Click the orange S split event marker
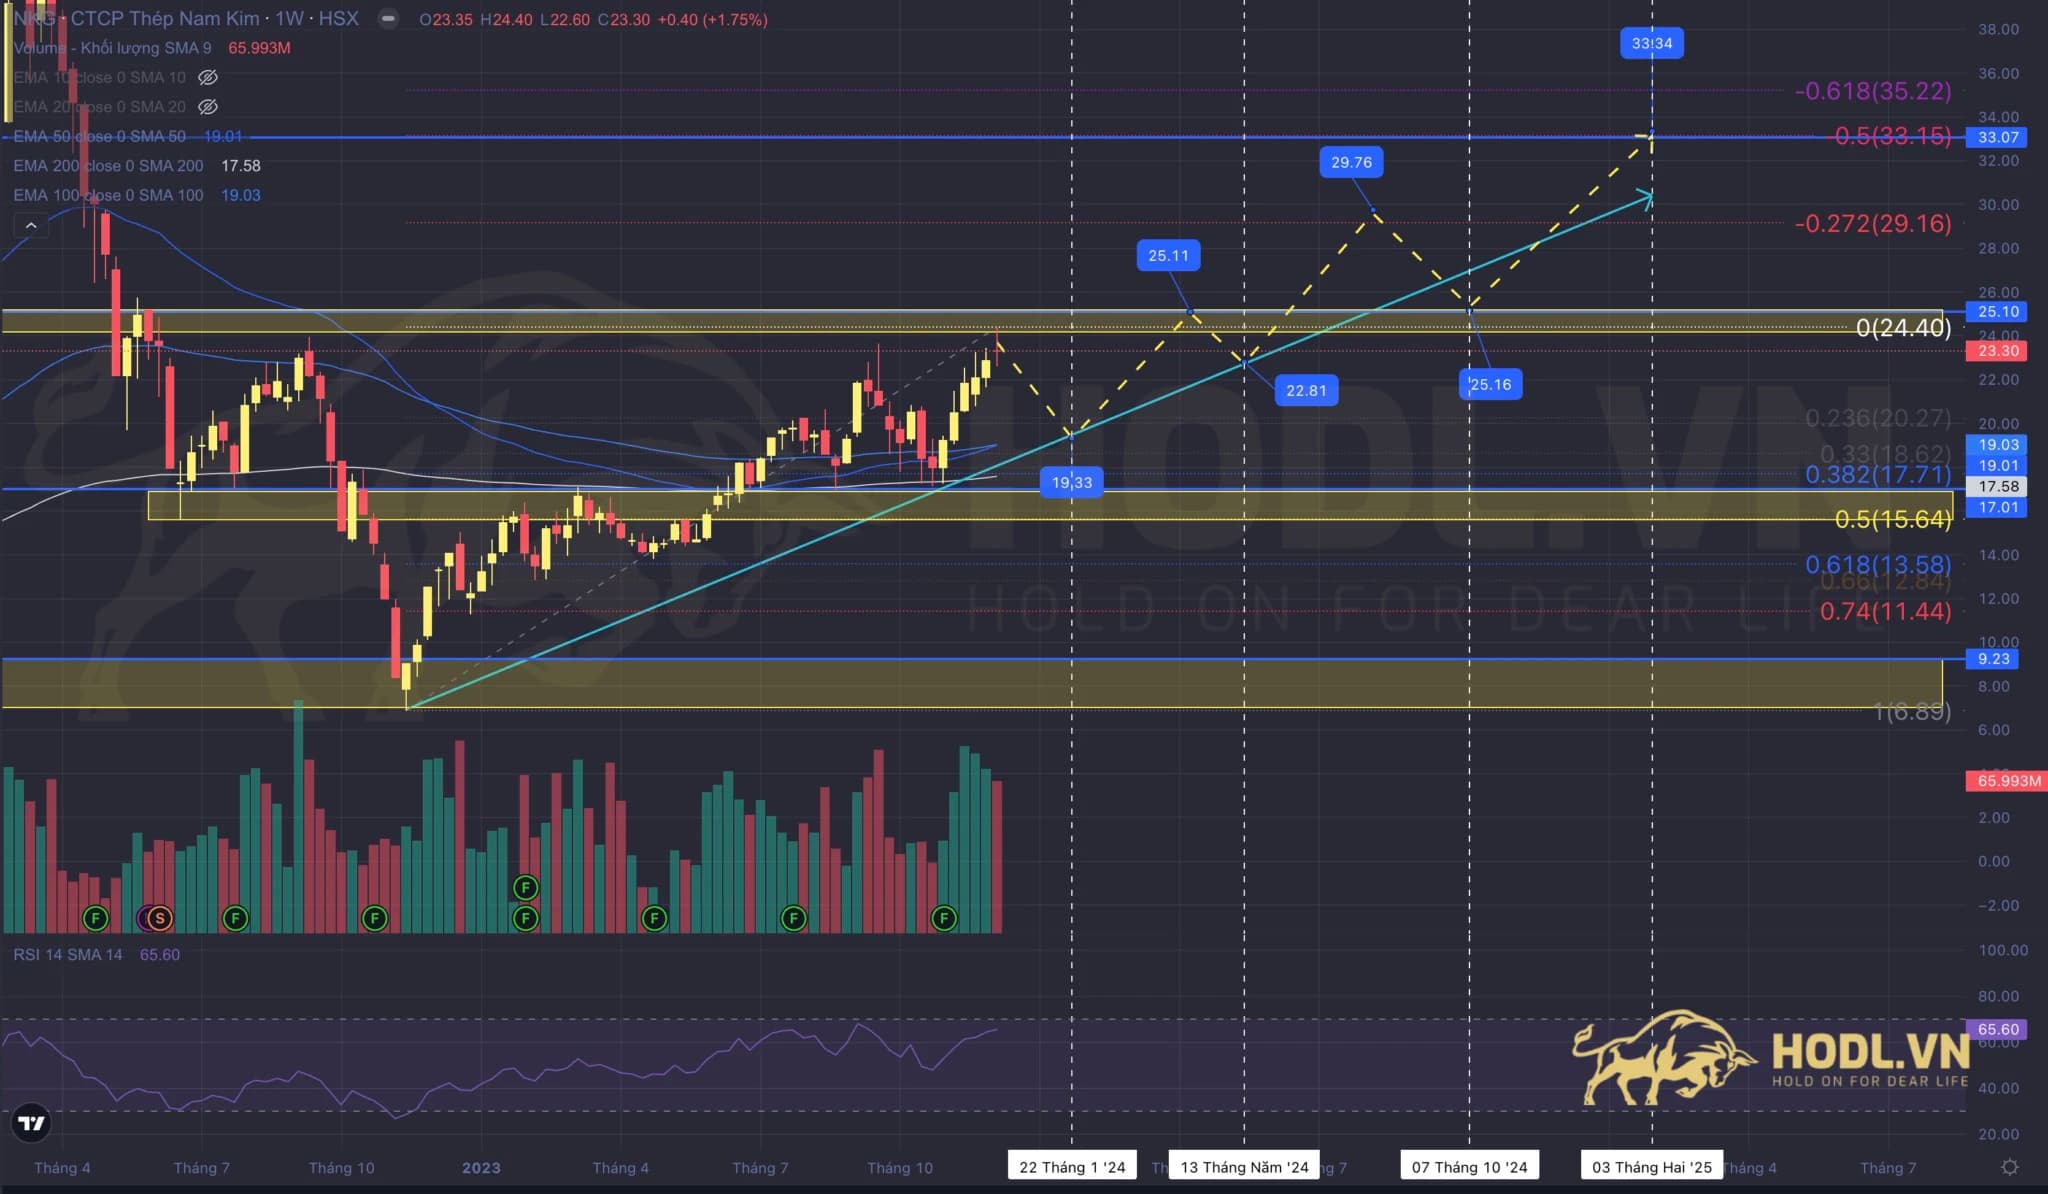The image size is (2048, 1194). click(x=159, y=918)
